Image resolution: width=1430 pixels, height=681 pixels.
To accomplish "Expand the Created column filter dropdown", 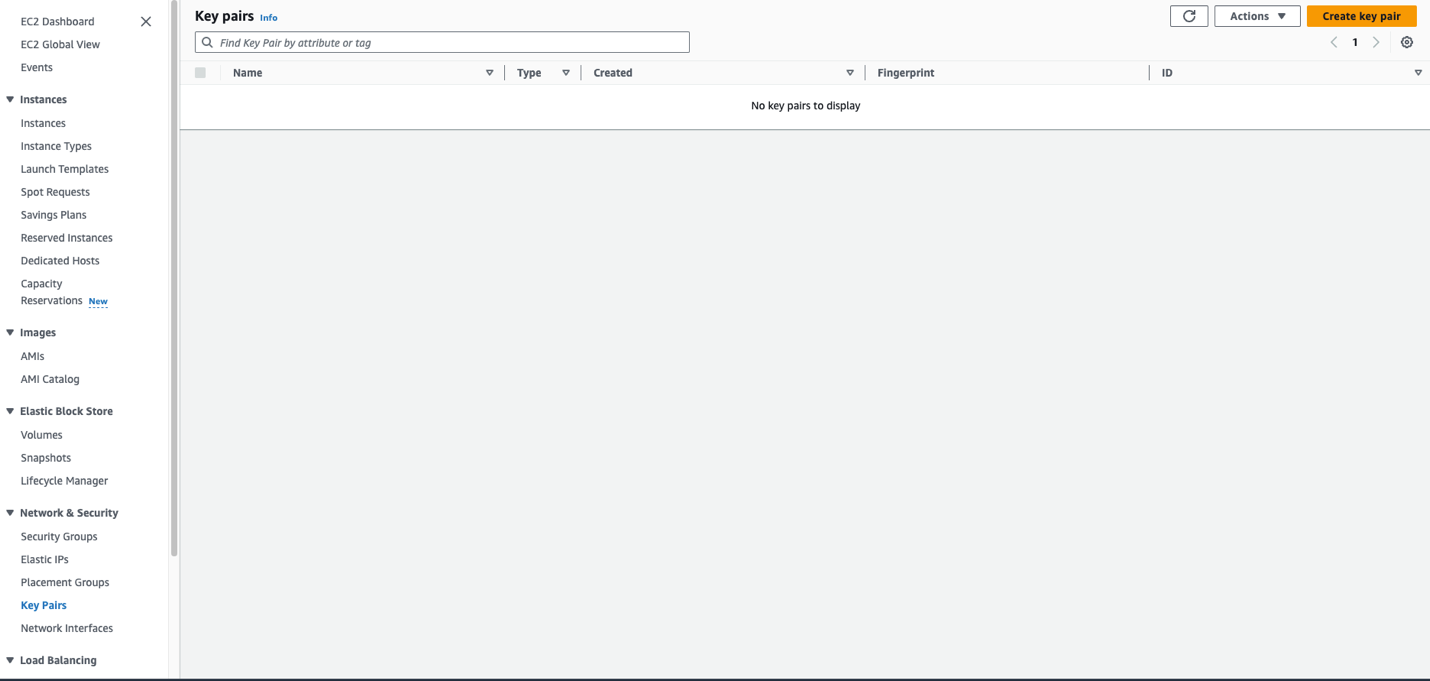I will (849, 72).
